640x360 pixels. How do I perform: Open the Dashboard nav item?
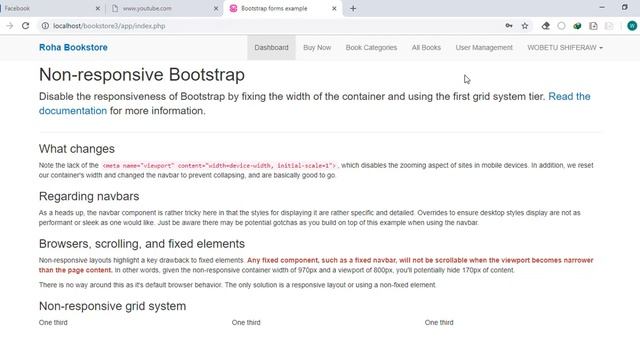(271, 47)
